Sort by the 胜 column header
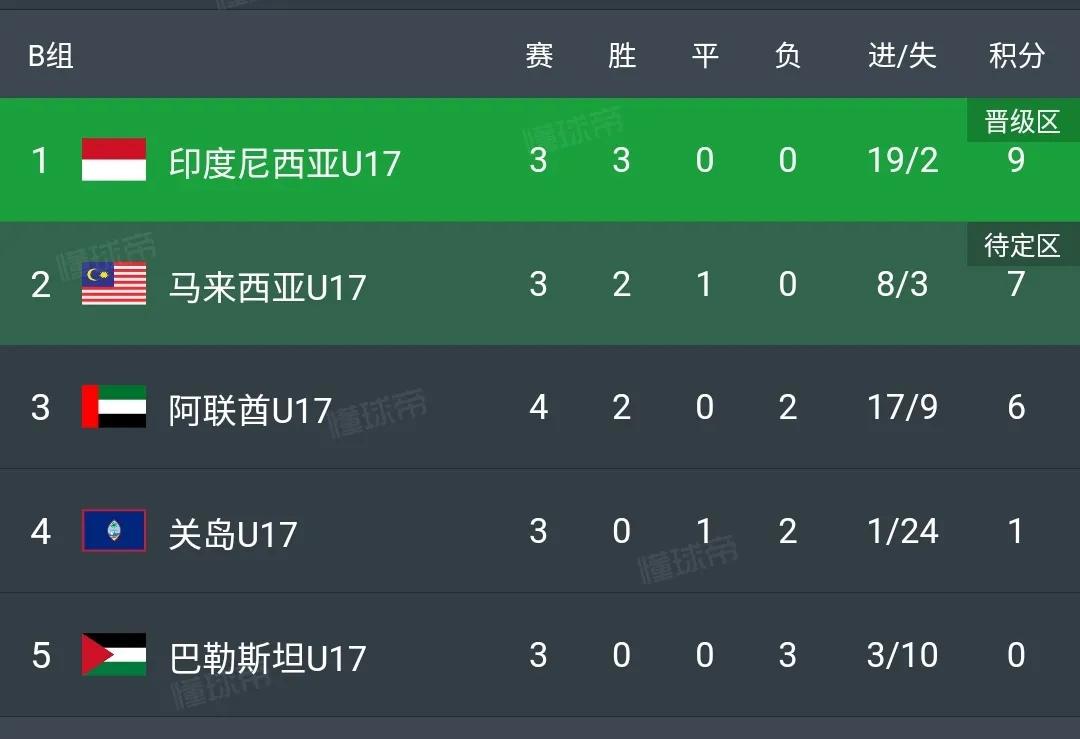The width and height of the screenshot is (1080, 739). (x=621, y=55)
